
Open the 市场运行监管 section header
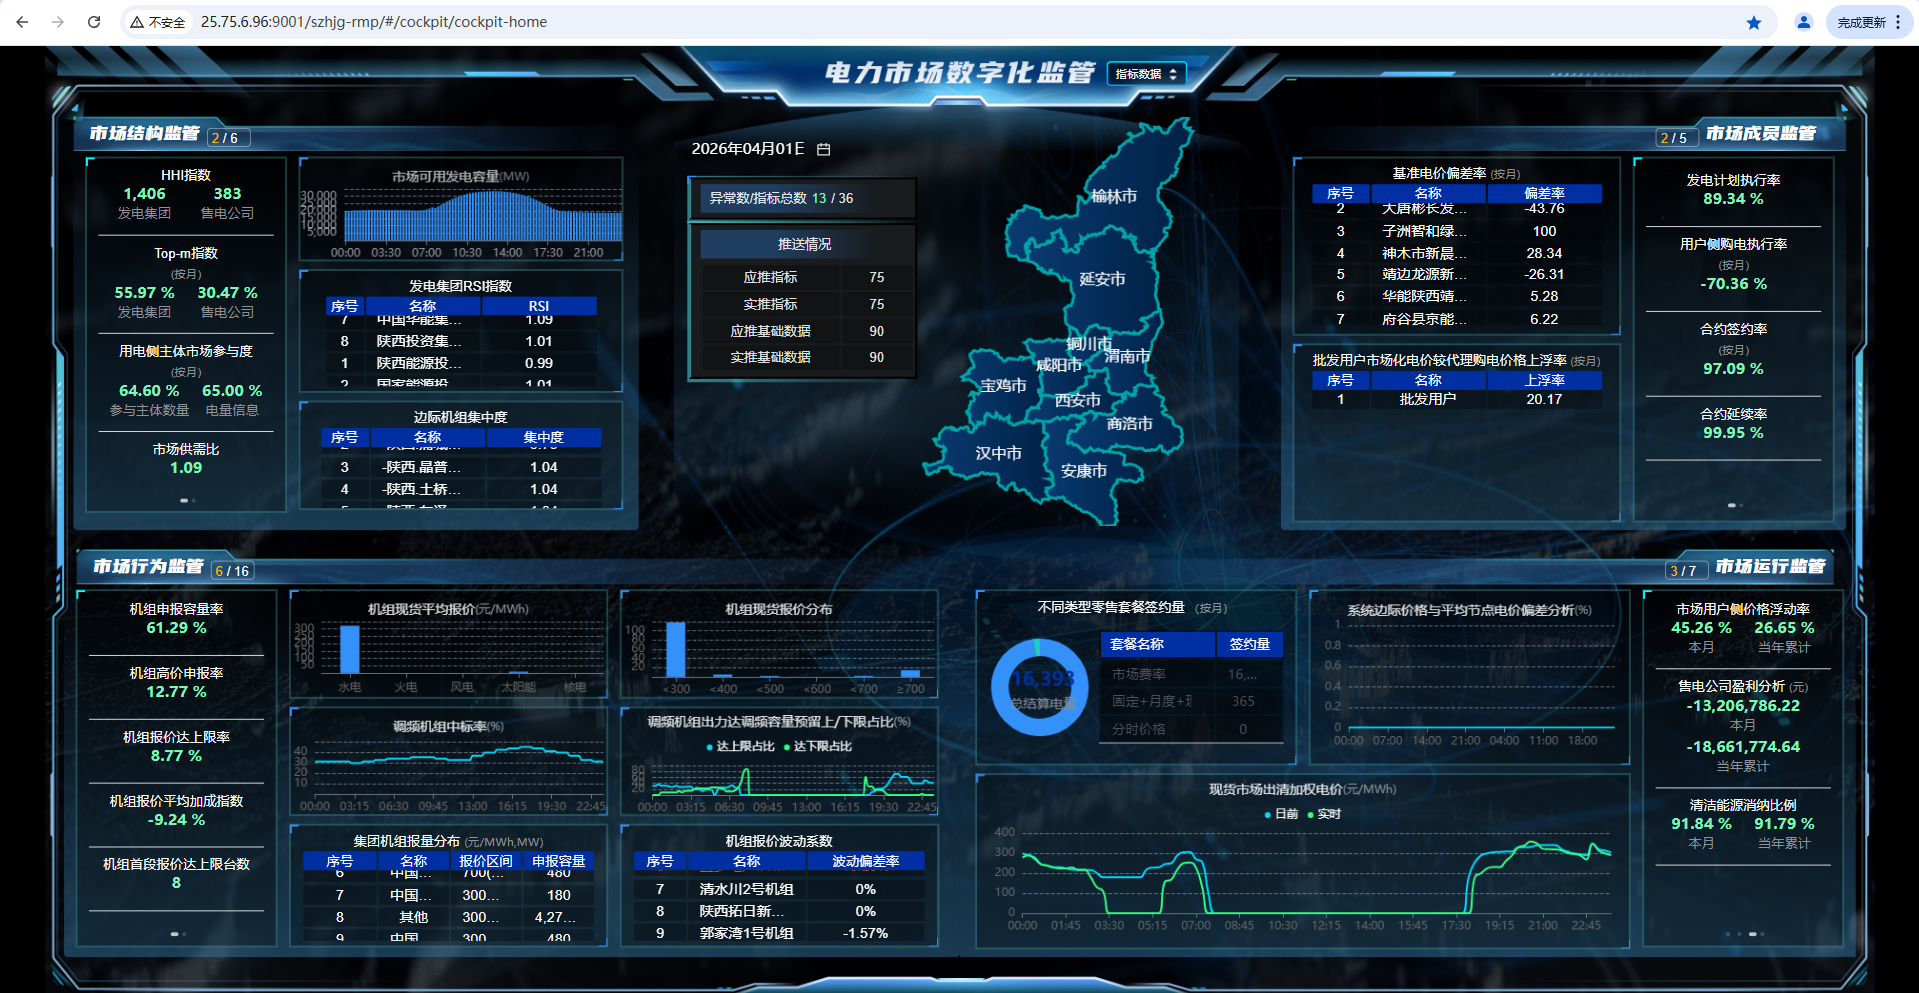(x=1770, y=567)
